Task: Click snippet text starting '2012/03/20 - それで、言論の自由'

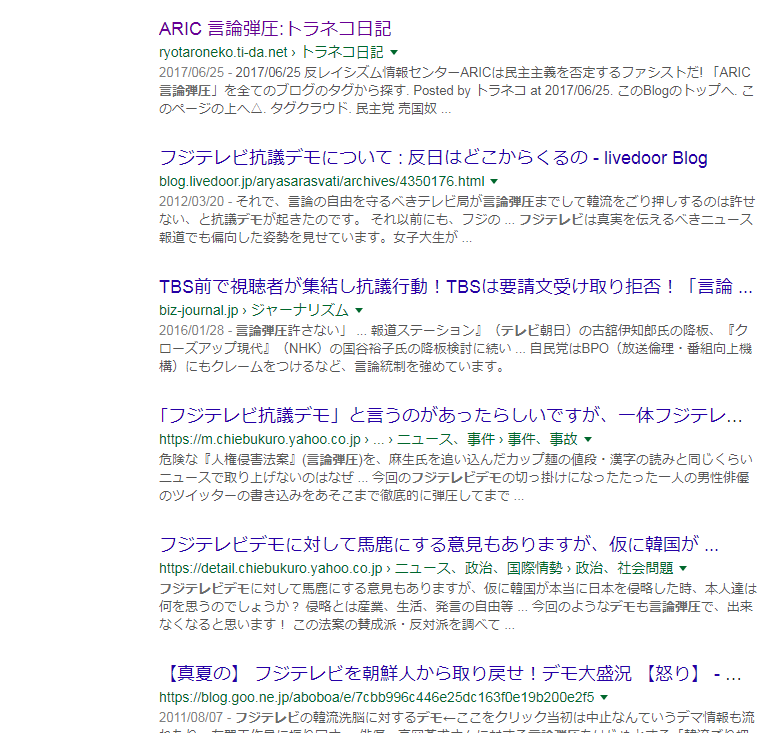Action: 457,219
